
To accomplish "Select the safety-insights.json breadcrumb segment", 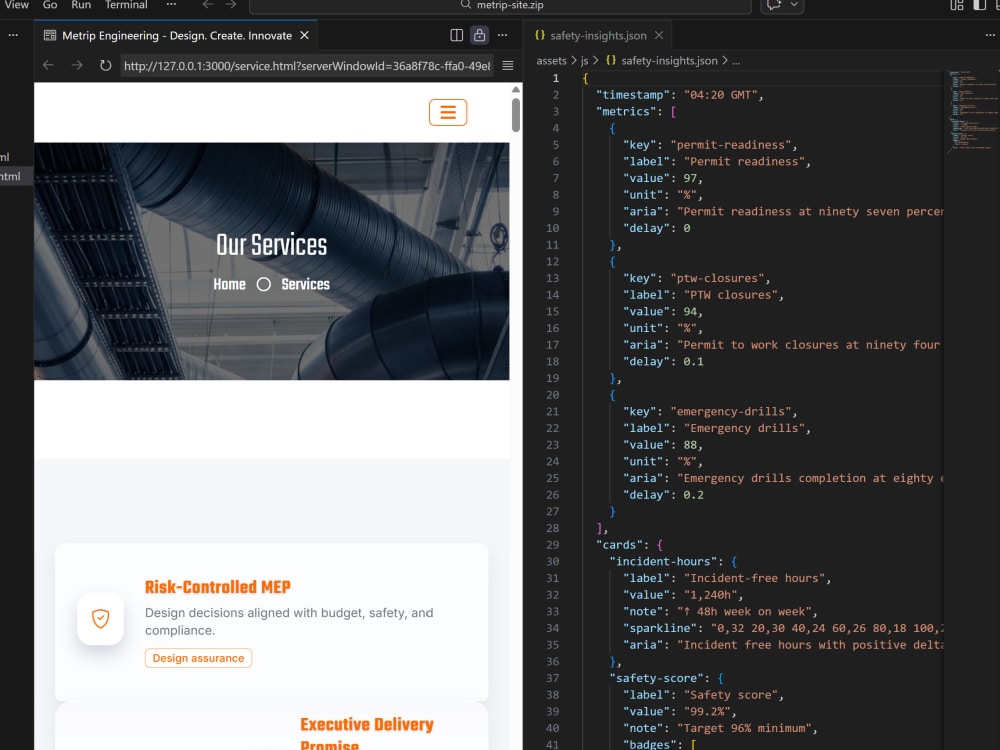I will tap(669, 61).
